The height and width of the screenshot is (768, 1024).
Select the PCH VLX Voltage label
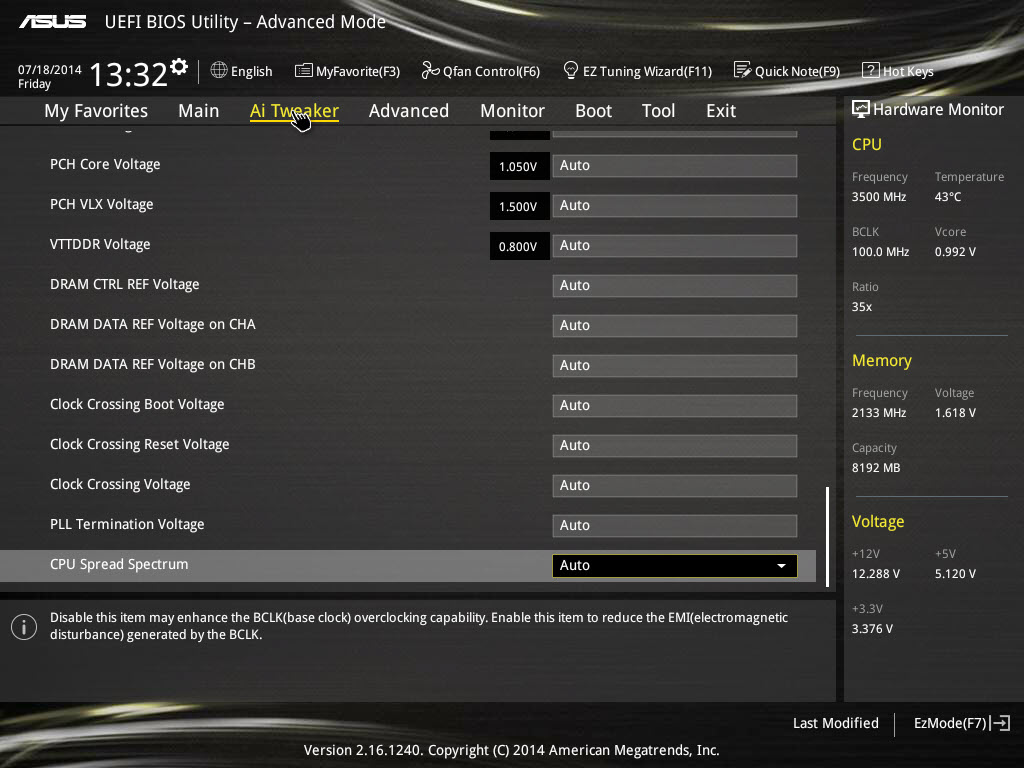pyautogui.click(x=102, y=204)
